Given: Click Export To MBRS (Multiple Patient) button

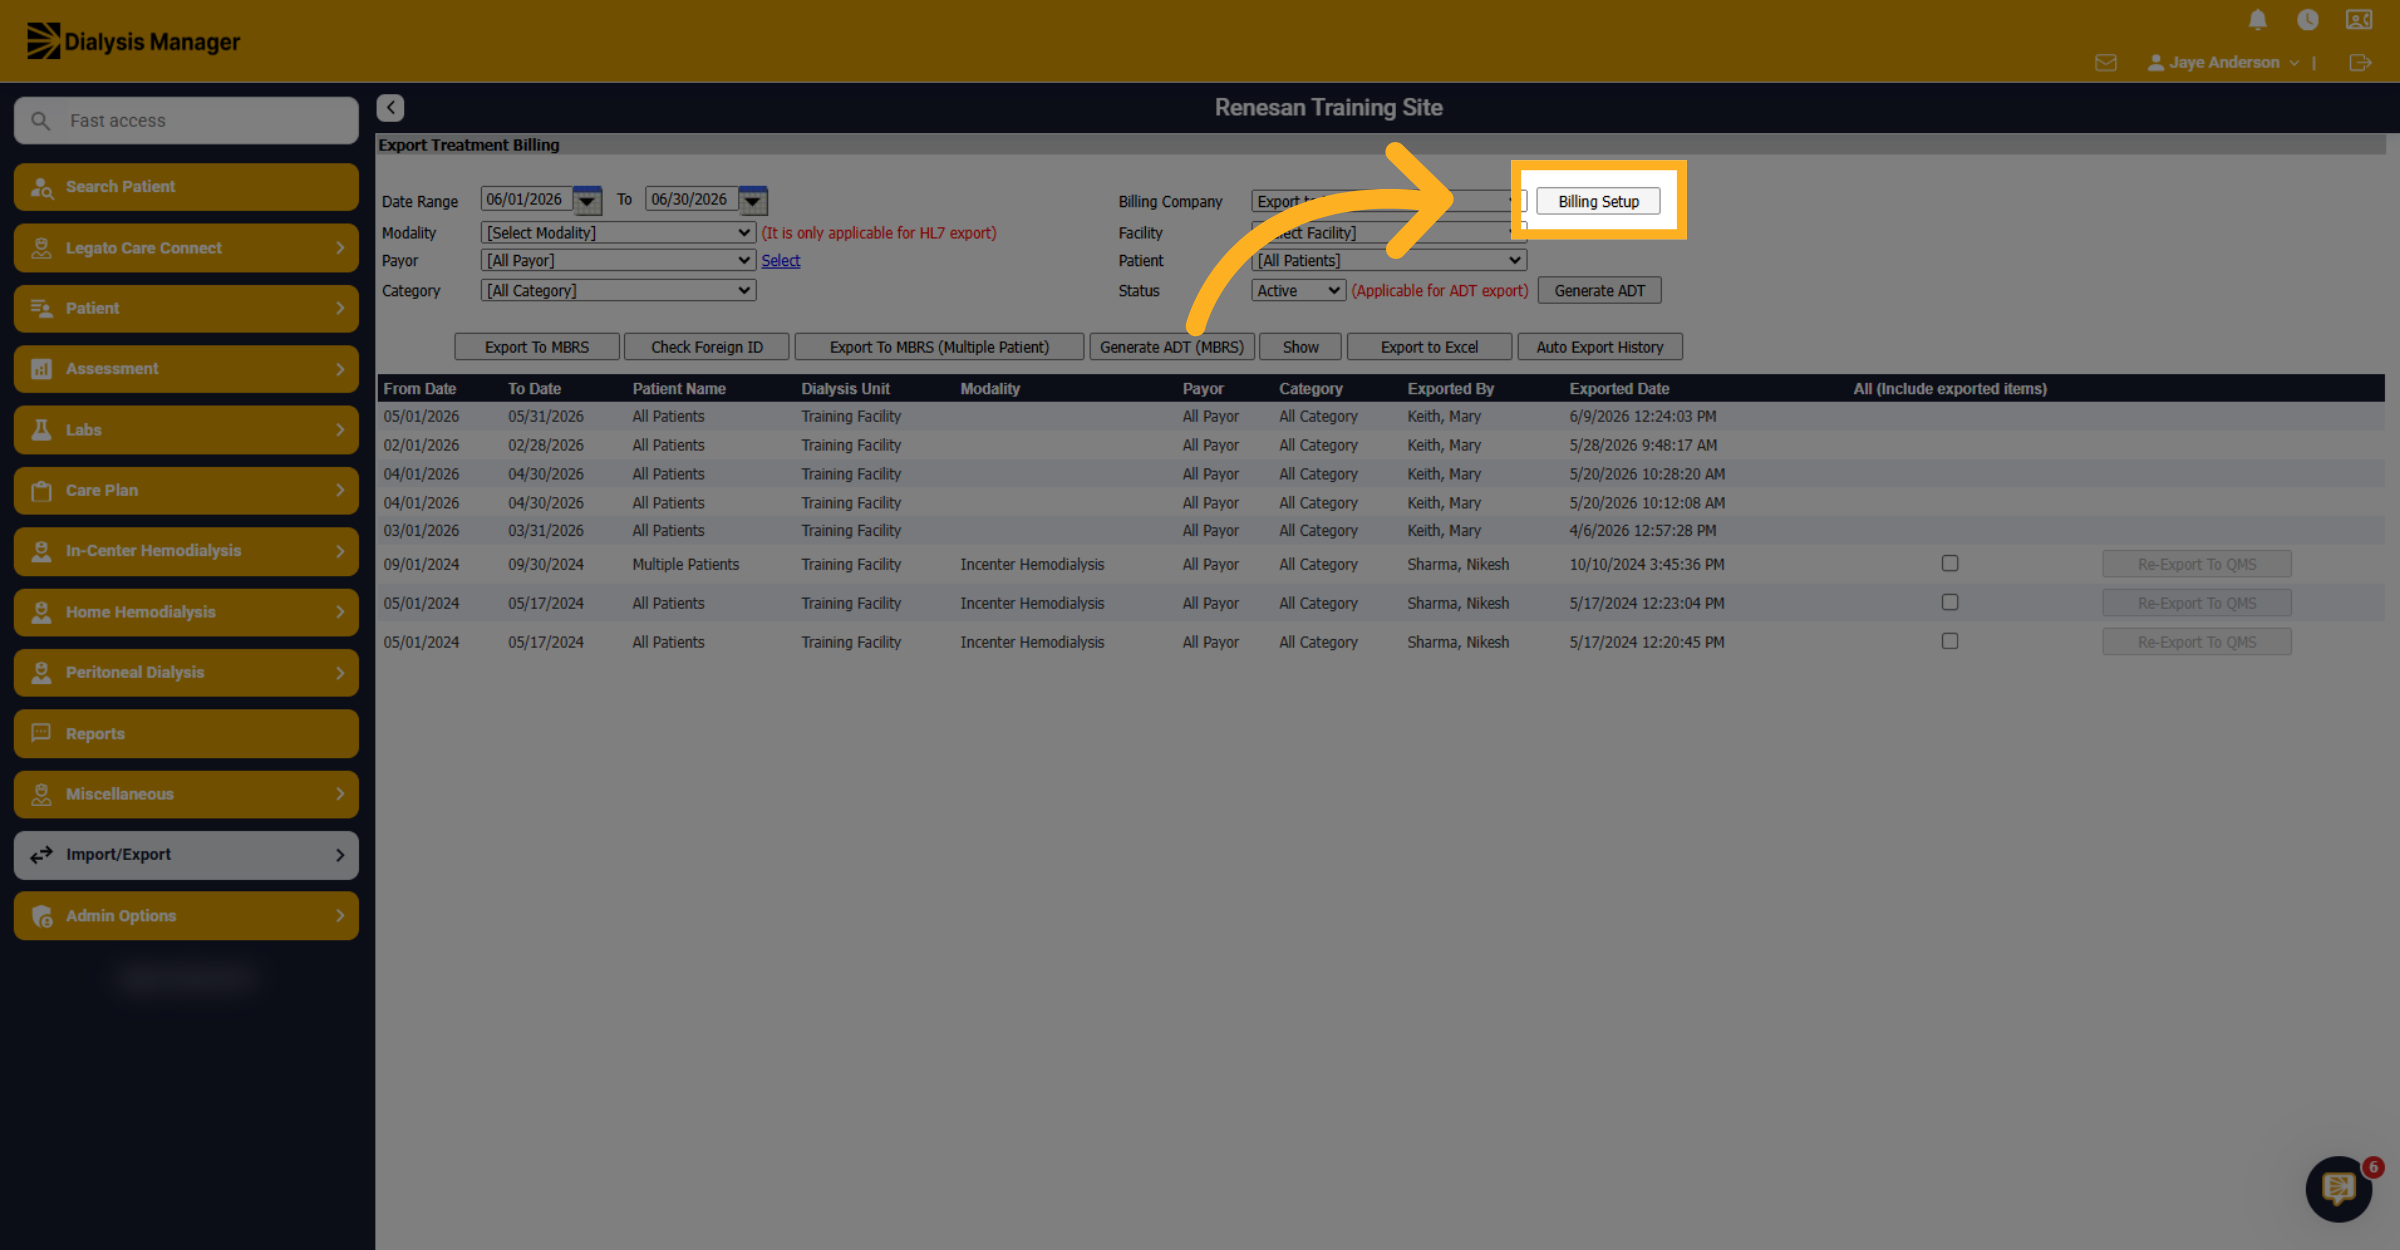Looking at the screenshot, I should 939,347.
